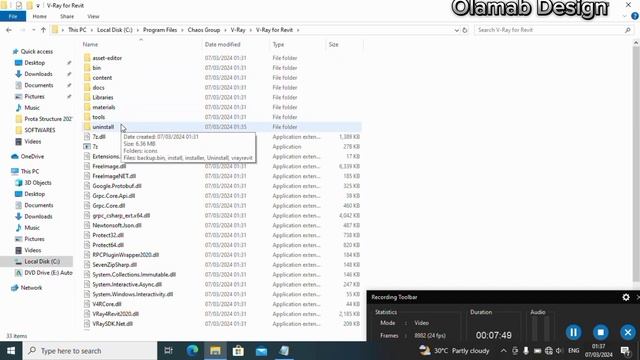The width and height of the screenshot is (640, 360).
Task: Open Explorer help question mark icon
Action: pos(635,16)
